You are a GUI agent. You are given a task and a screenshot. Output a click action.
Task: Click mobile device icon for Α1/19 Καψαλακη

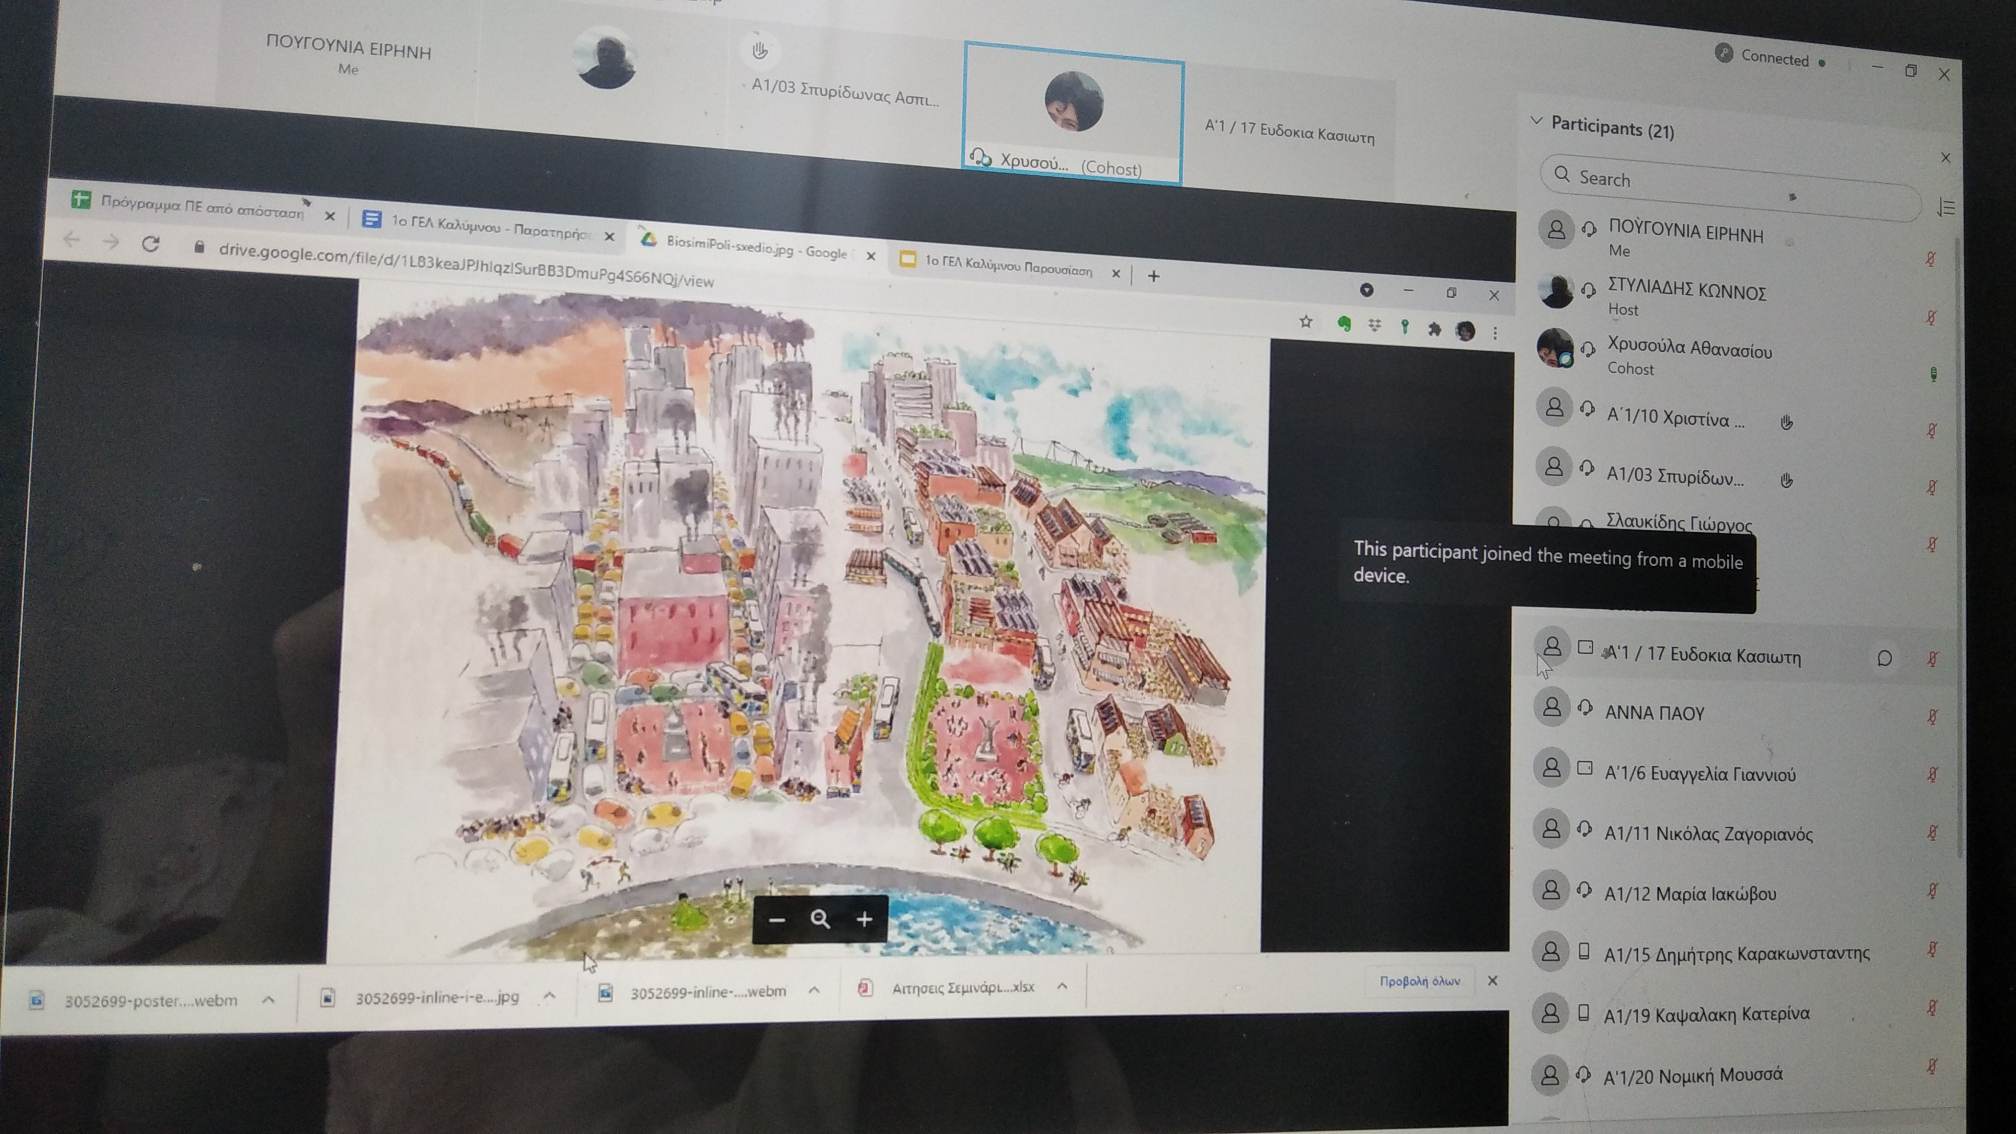tap(1583, 1013)
